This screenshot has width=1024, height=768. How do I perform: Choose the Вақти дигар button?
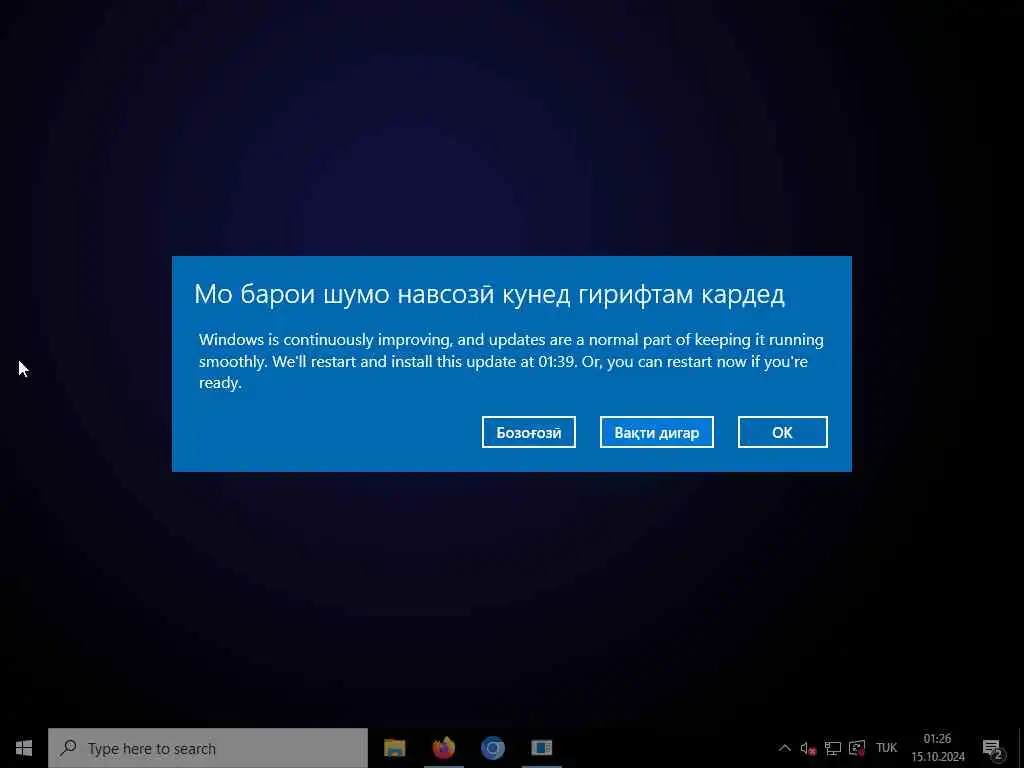click(656, 432)
